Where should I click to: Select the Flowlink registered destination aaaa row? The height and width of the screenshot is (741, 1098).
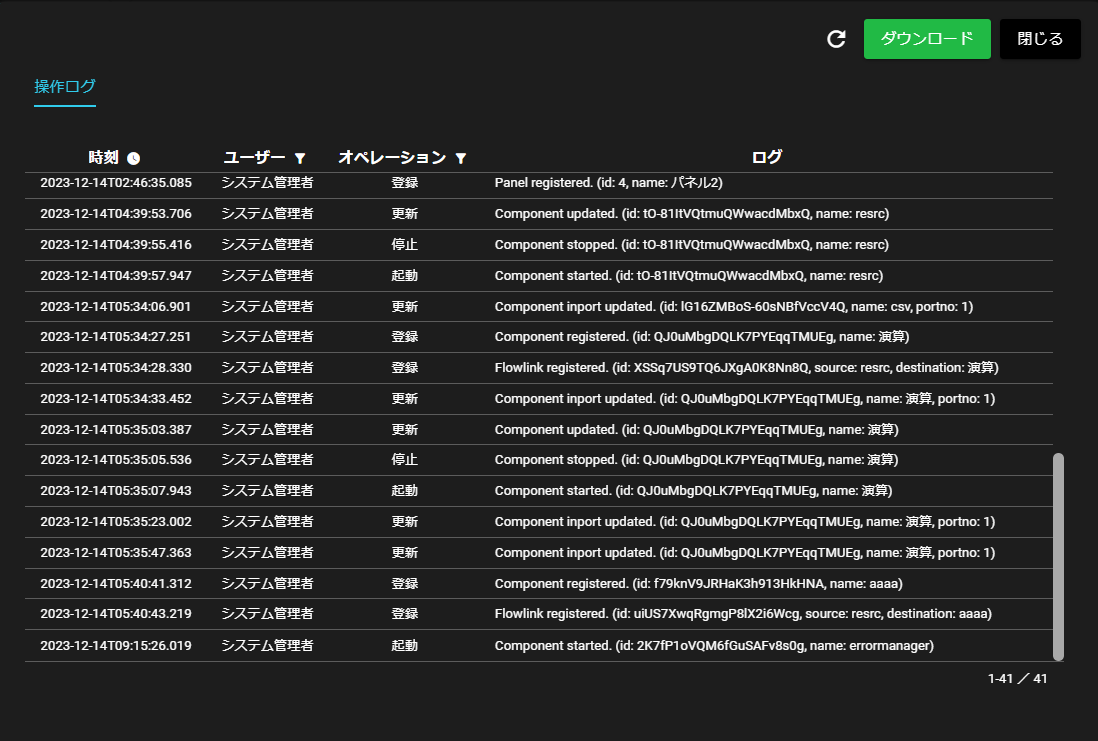(742, 614)
